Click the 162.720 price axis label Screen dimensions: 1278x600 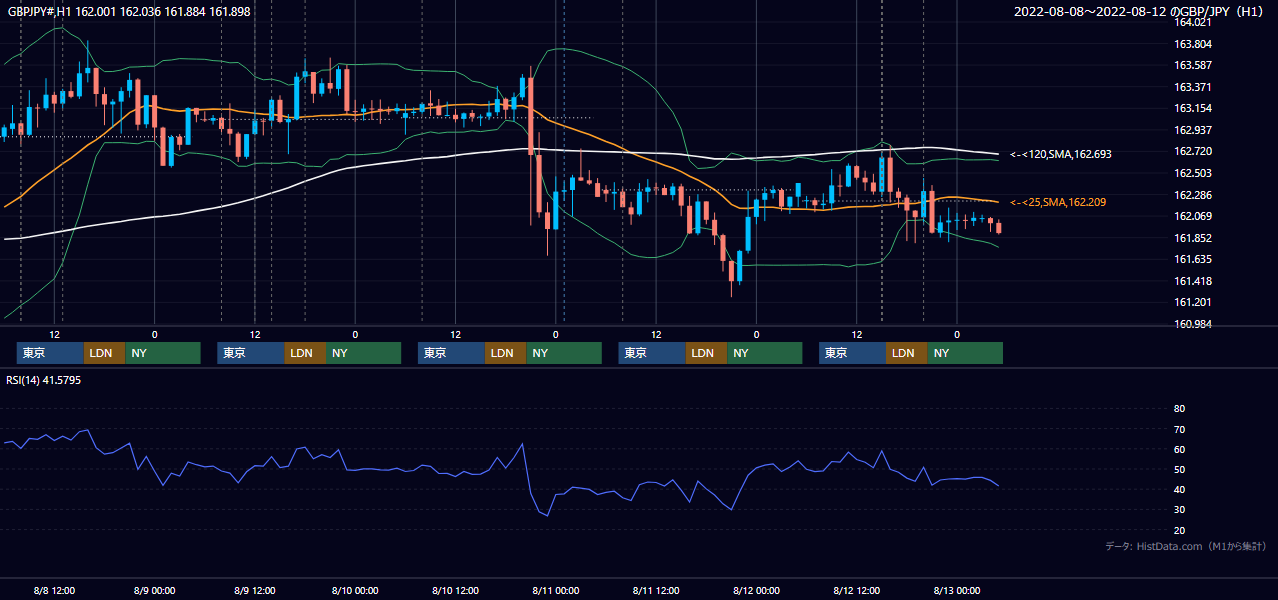click(x=1193, y=151)
